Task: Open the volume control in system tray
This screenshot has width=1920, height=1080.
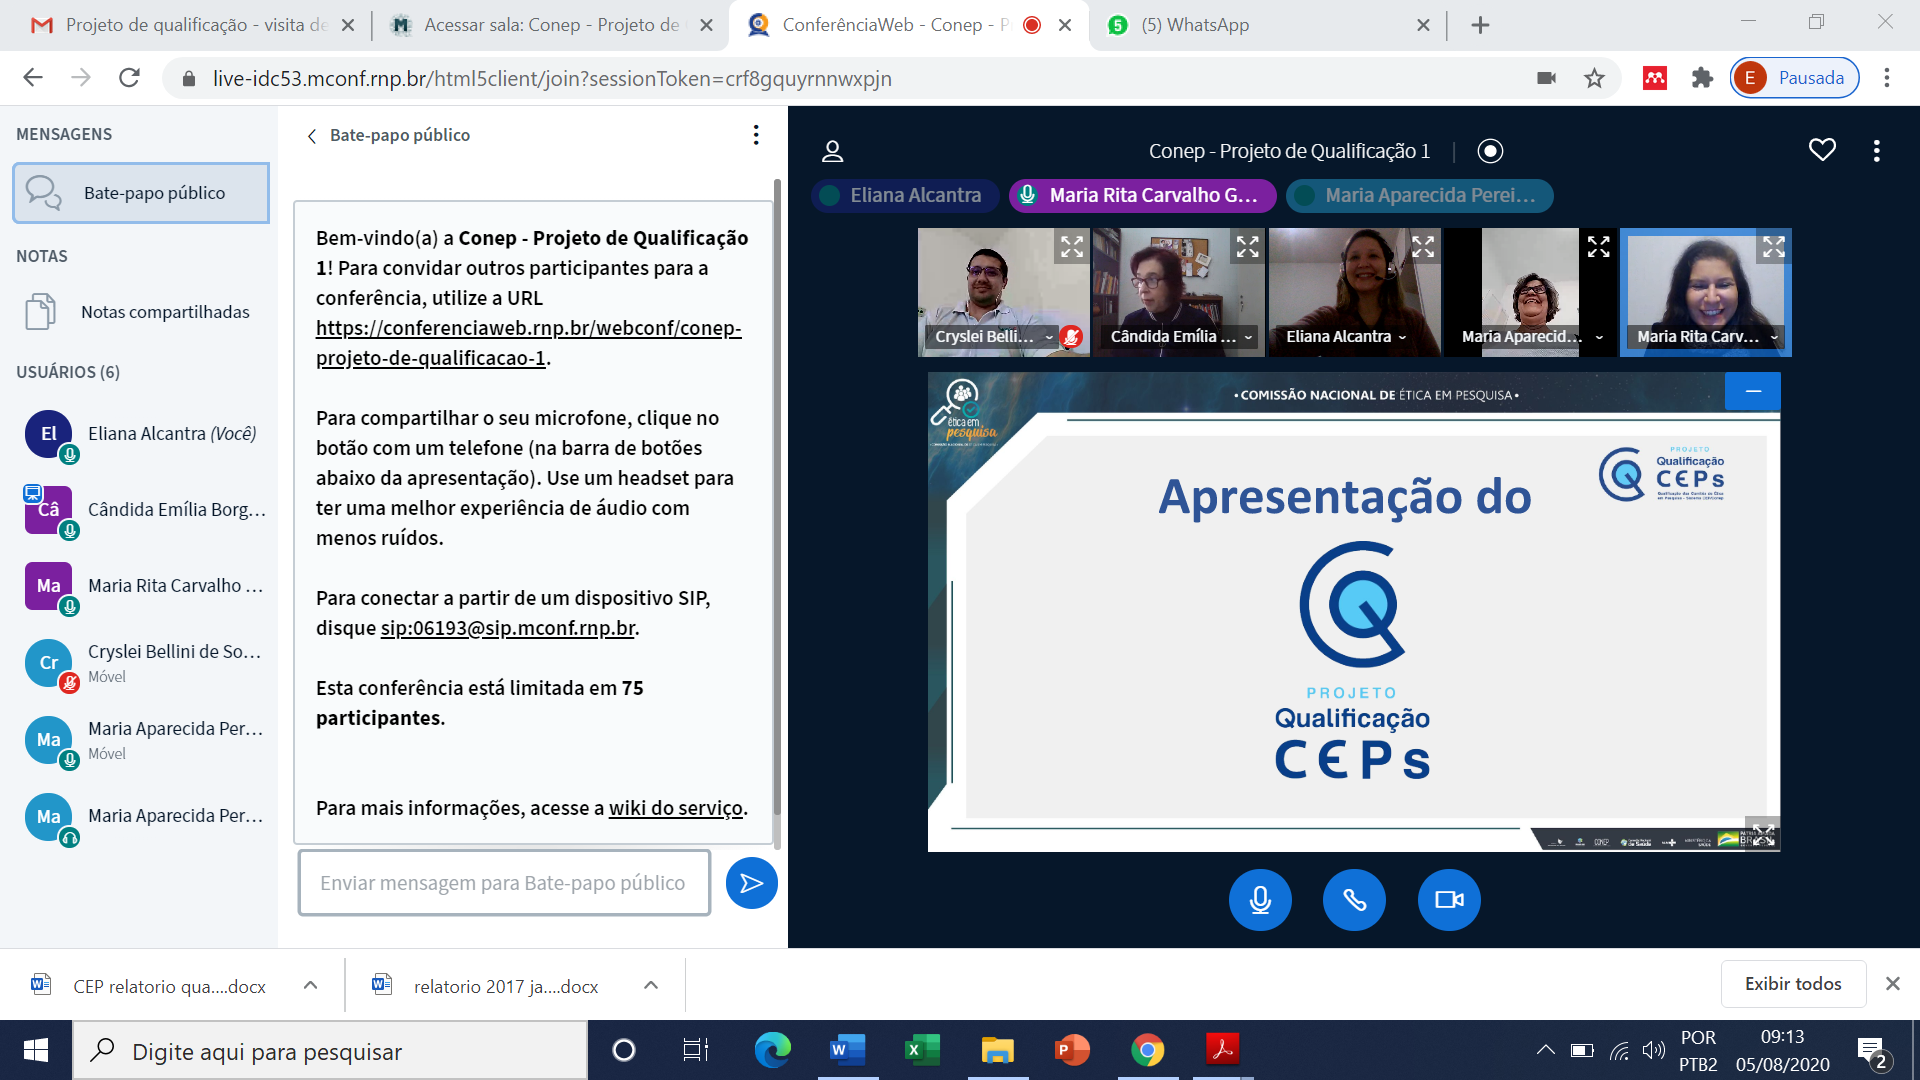Action: click(x=1654, y=1050)
